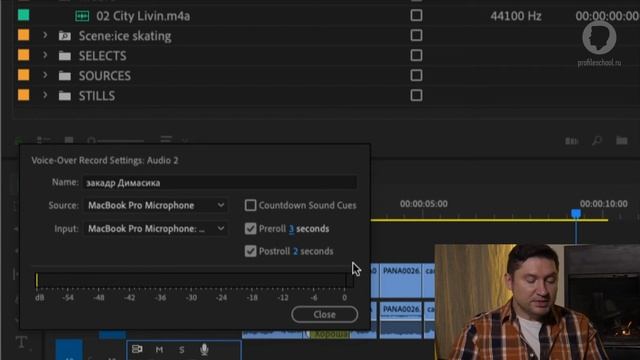Click the 00:00:10:00 mark on time ruler

coord(604,204)
